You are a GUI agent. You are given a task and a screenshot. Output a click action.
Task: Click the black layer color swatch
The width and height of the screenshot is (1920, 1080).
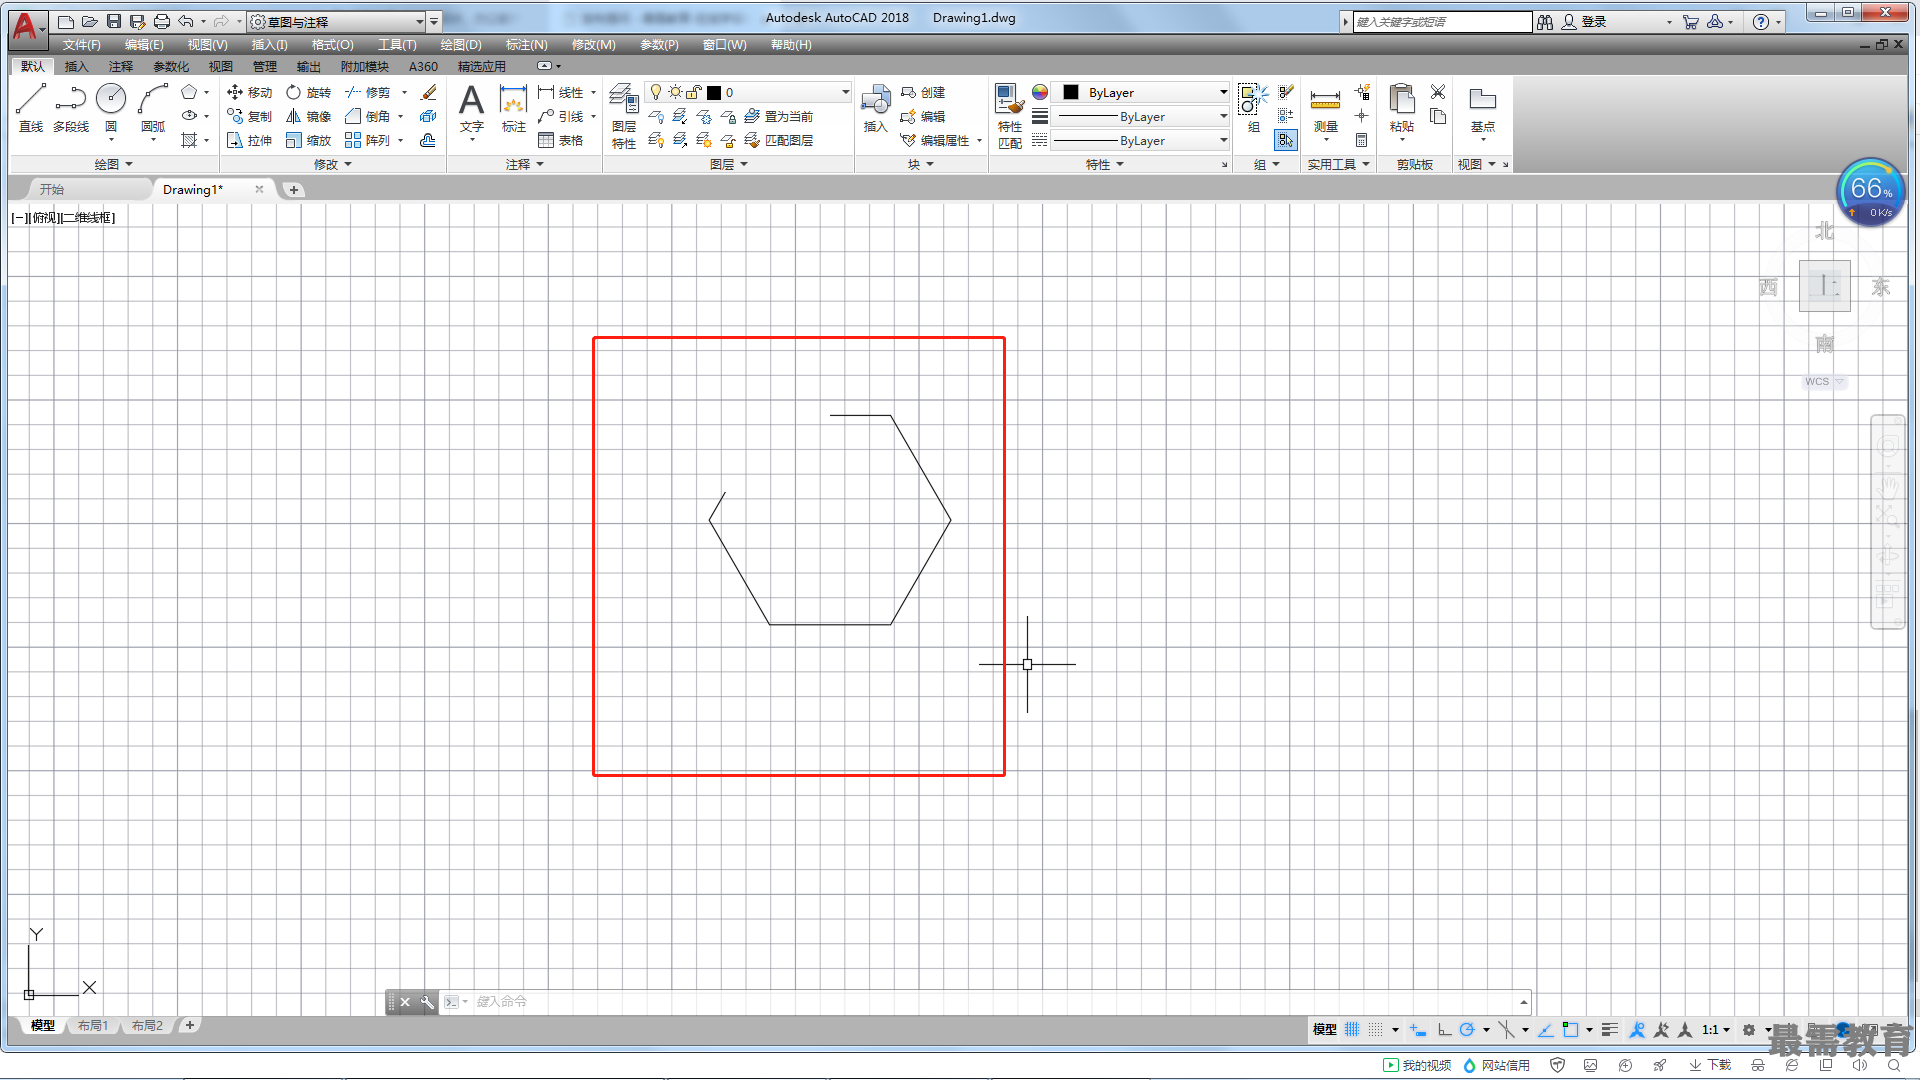point(714,92)
